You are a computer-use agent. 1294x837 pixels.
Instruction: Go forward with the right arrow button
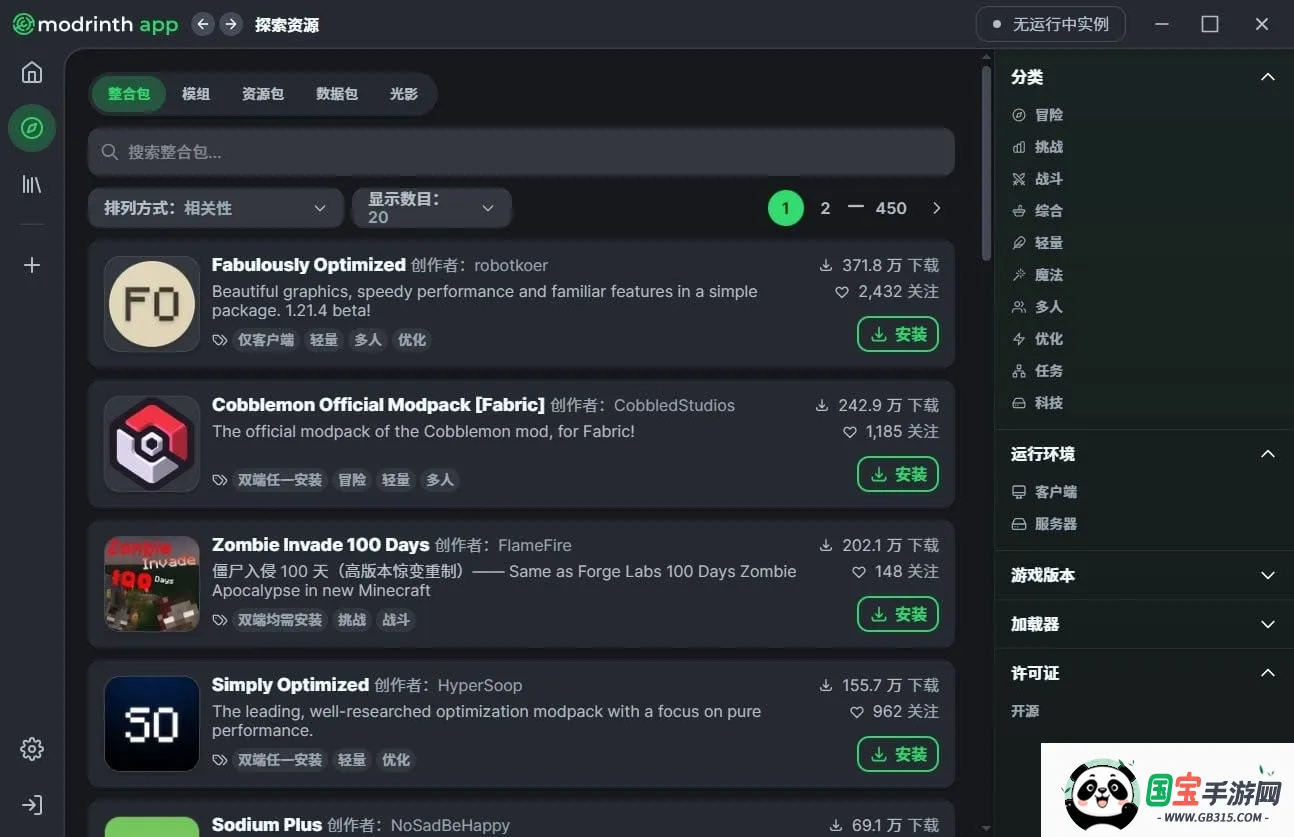coord(231,24)
